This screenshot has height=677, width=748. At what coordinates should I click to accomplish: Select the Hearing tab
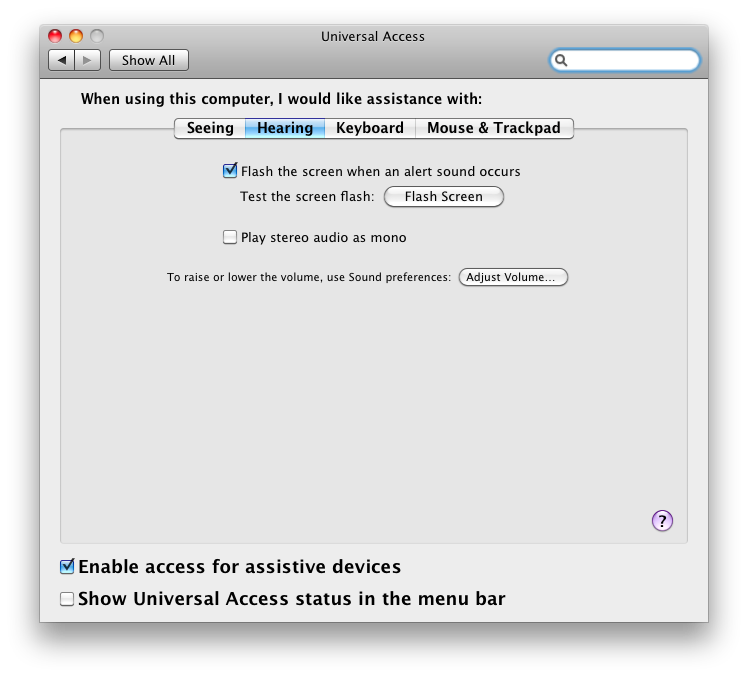[285, 128]
